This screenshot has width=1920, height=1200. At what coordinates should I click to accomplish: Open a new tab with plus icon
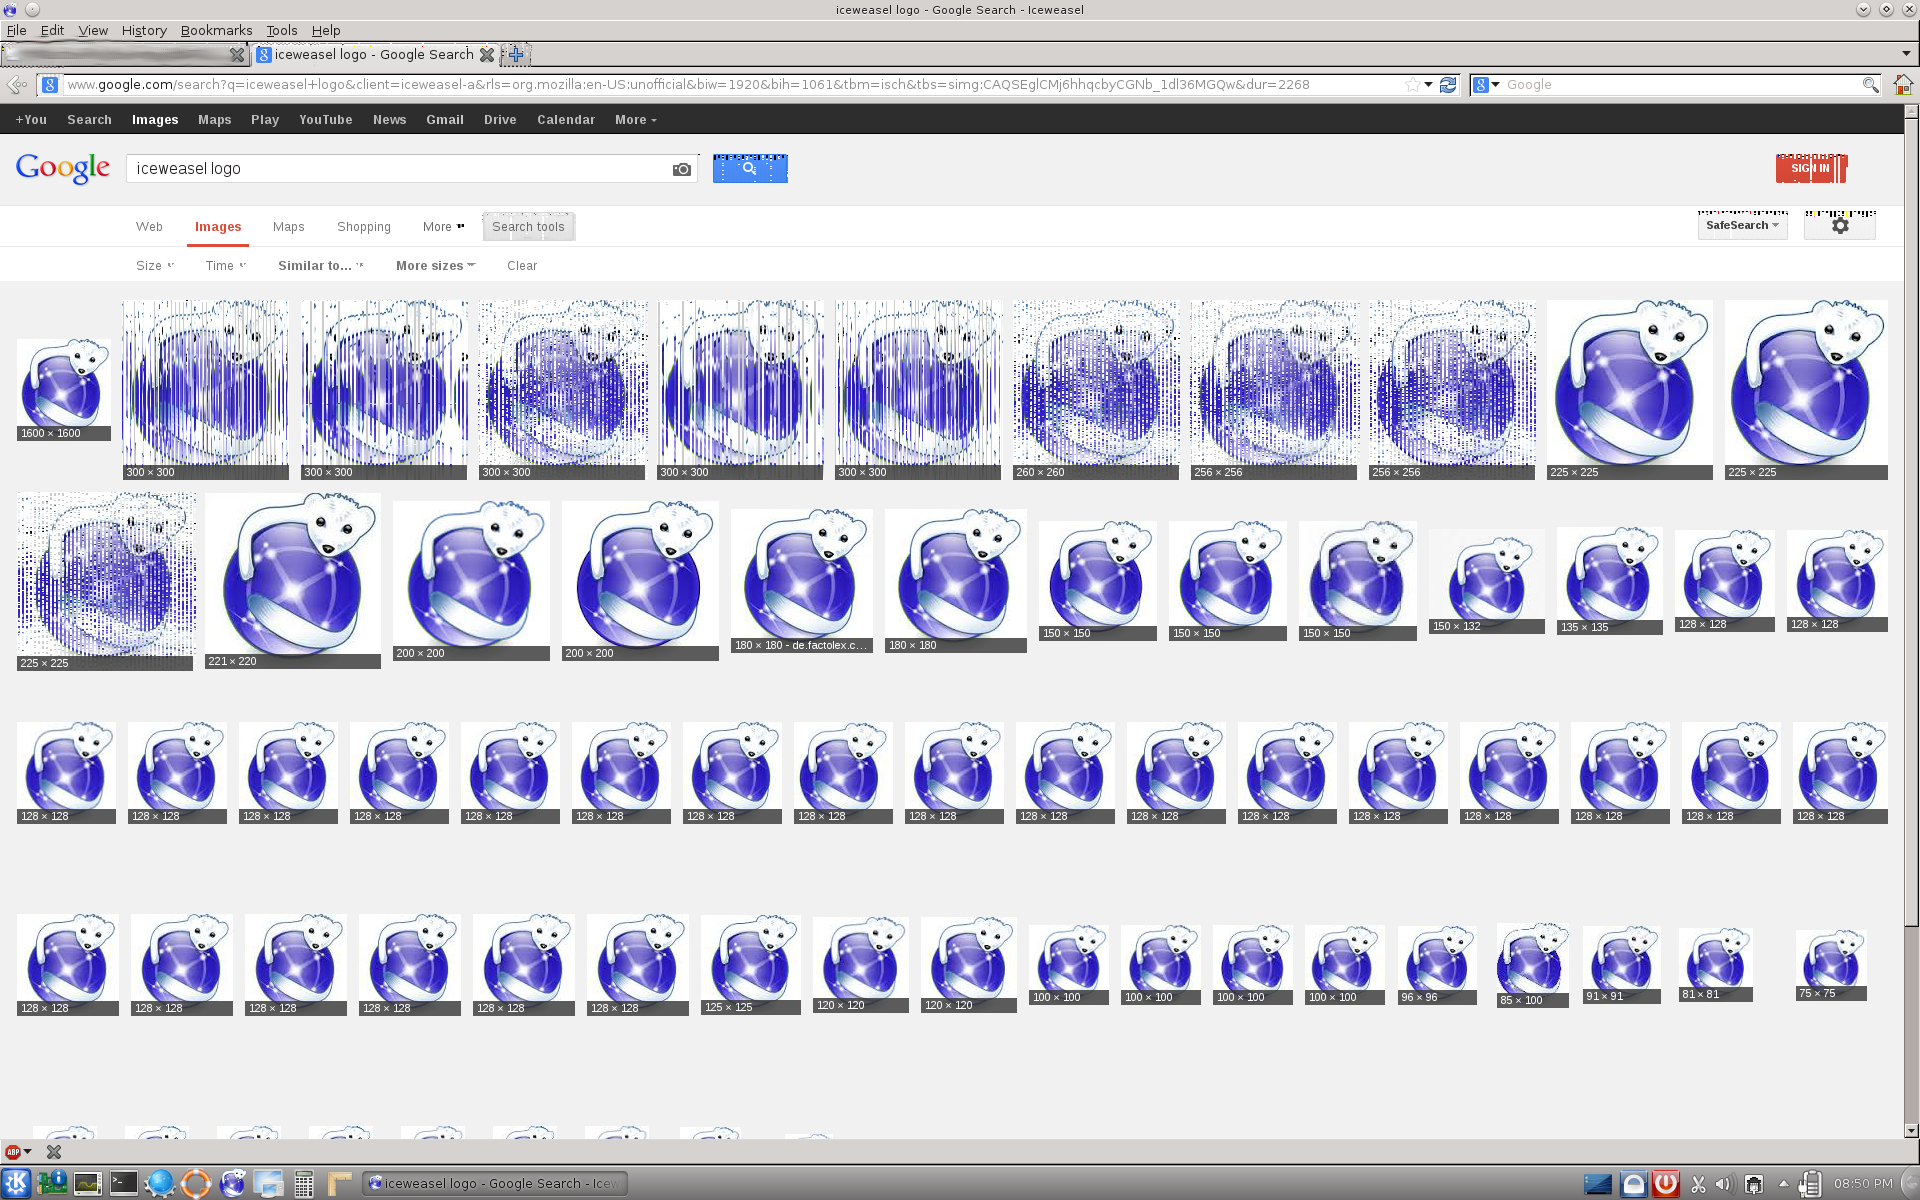(x=516, y=54)
